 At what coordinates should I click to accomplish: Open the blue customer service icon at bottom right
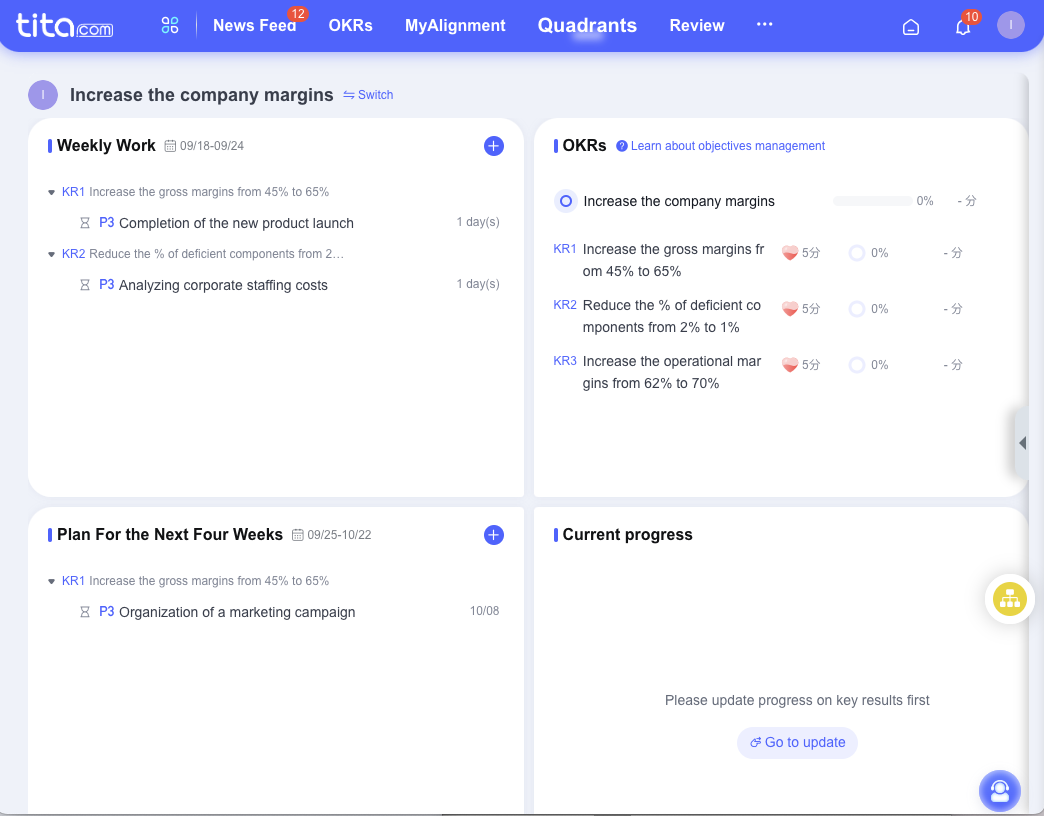(x=999, y=791)
